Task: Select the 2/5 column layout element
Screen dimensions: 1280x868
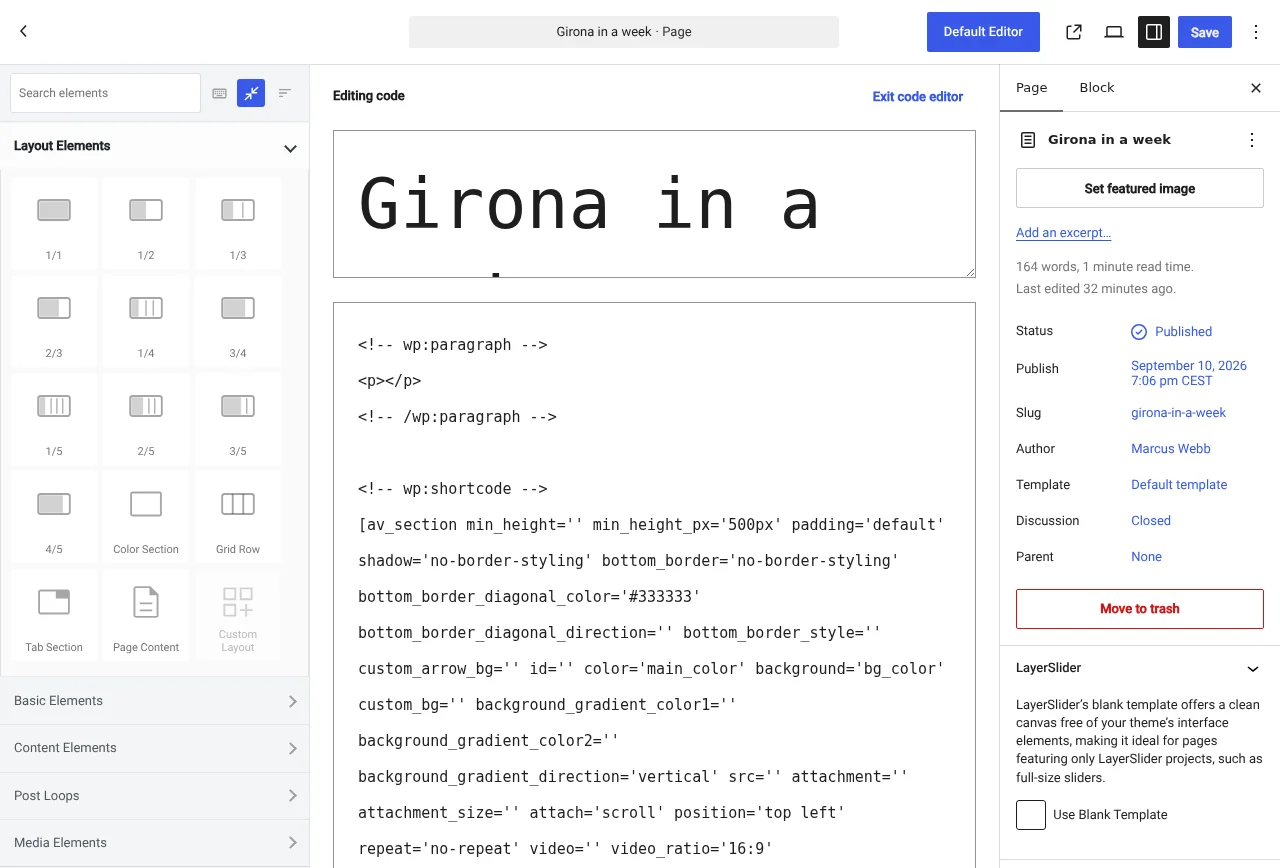Action: coord(146,420)
